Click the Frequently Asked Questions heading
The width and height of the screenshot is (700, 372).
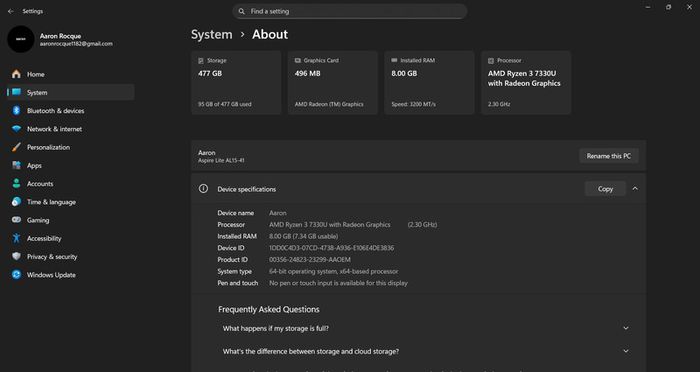click(x=269, y=309)
